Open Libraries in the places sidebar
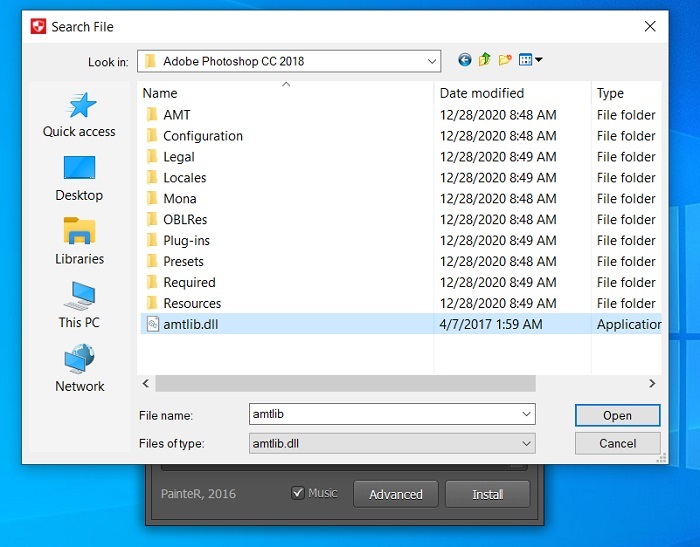Image resolution: width=700 pixels, height=547 pixels. pos(79,242)
